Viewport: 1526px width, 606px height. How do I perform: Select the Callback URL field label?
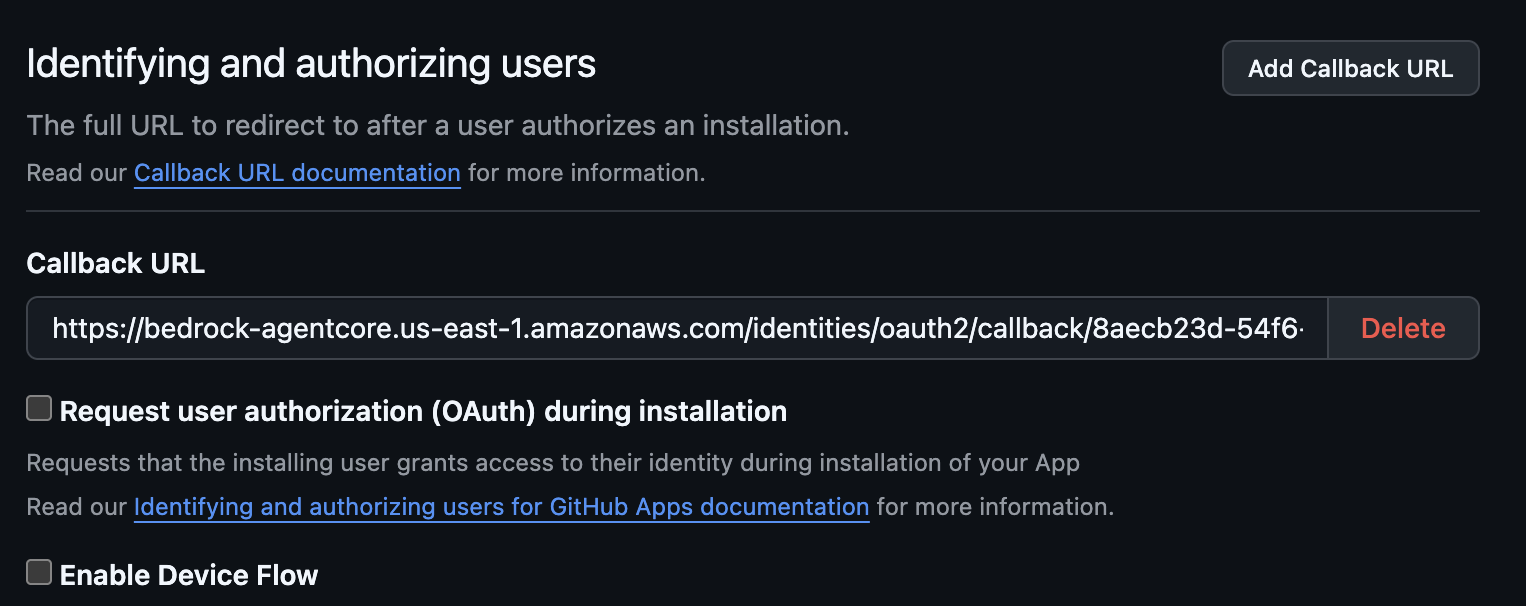click(115, 263)
